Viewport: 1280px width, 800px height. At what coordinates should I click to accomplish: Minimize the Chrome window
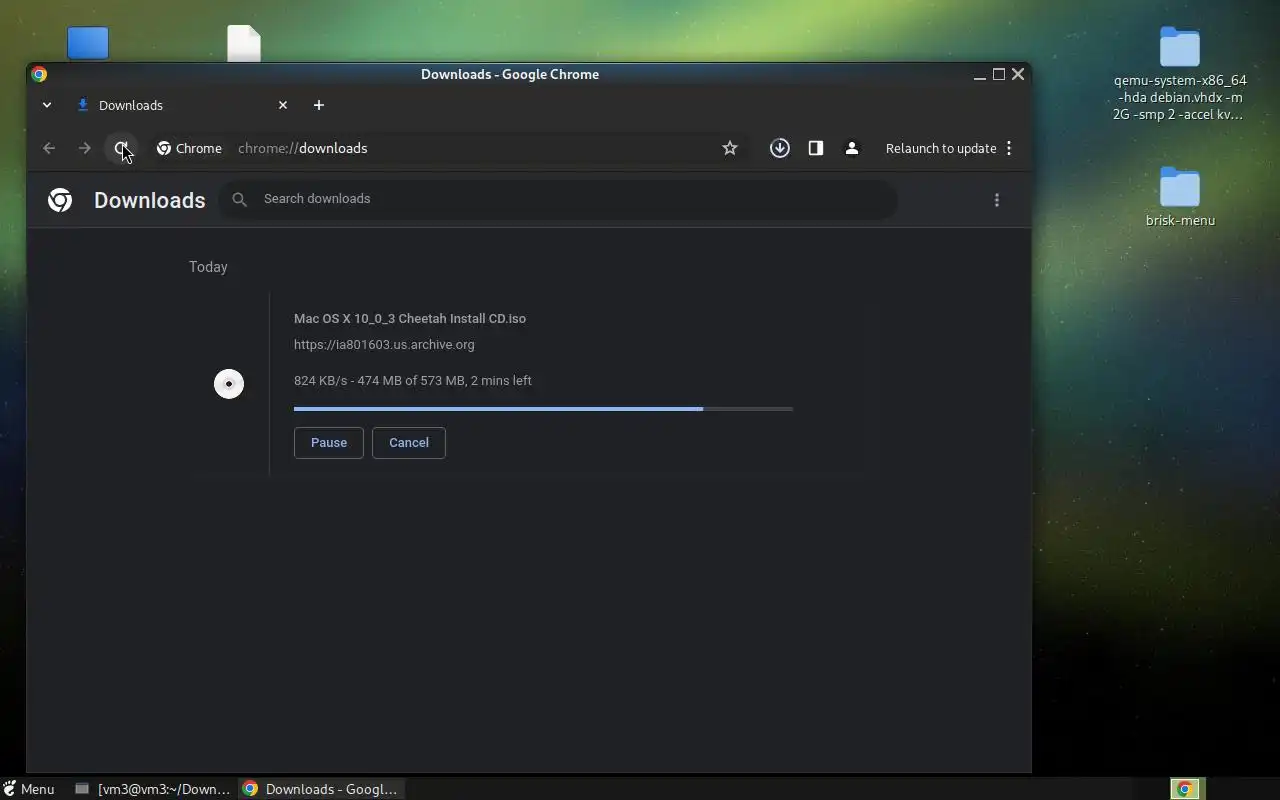[980, 74]
